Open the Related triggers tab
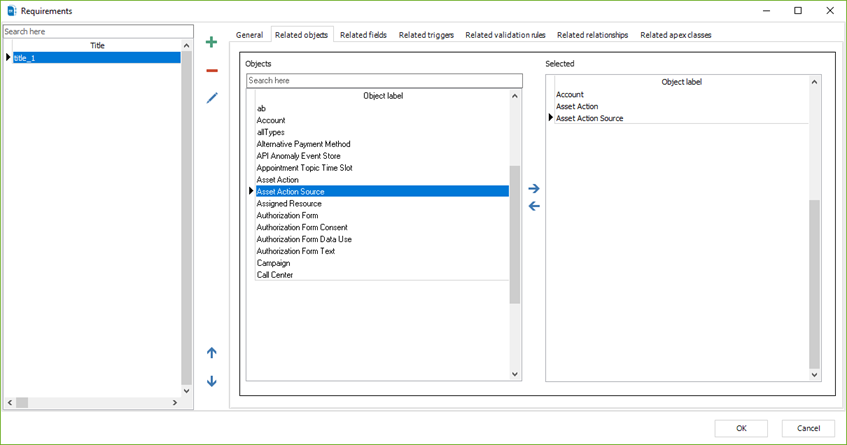 (x=426, y=35)
